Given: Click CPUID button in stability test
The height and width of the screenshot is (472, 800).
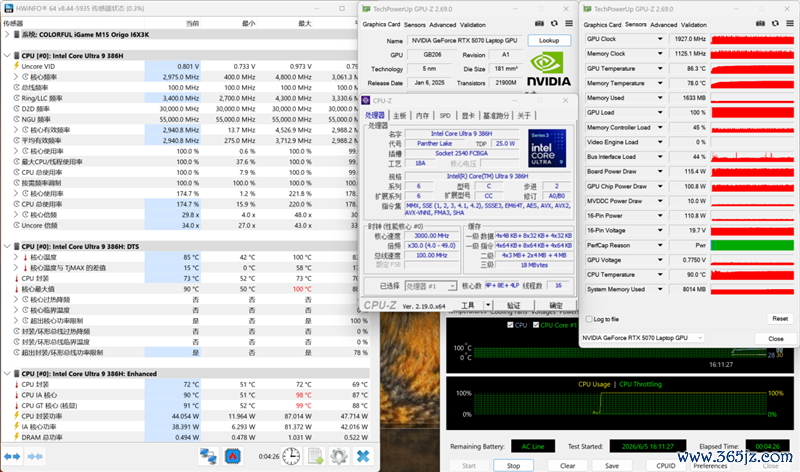Looking at the screenshot, I should point(665,465).
